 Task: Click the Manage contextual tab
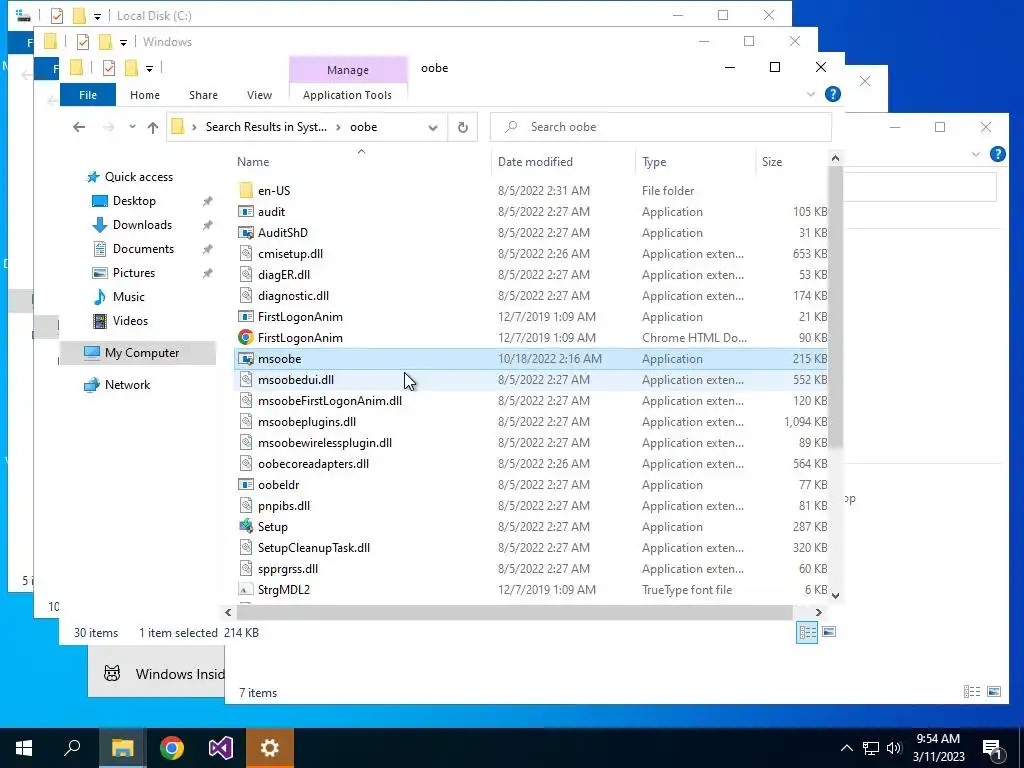(348, 70)
